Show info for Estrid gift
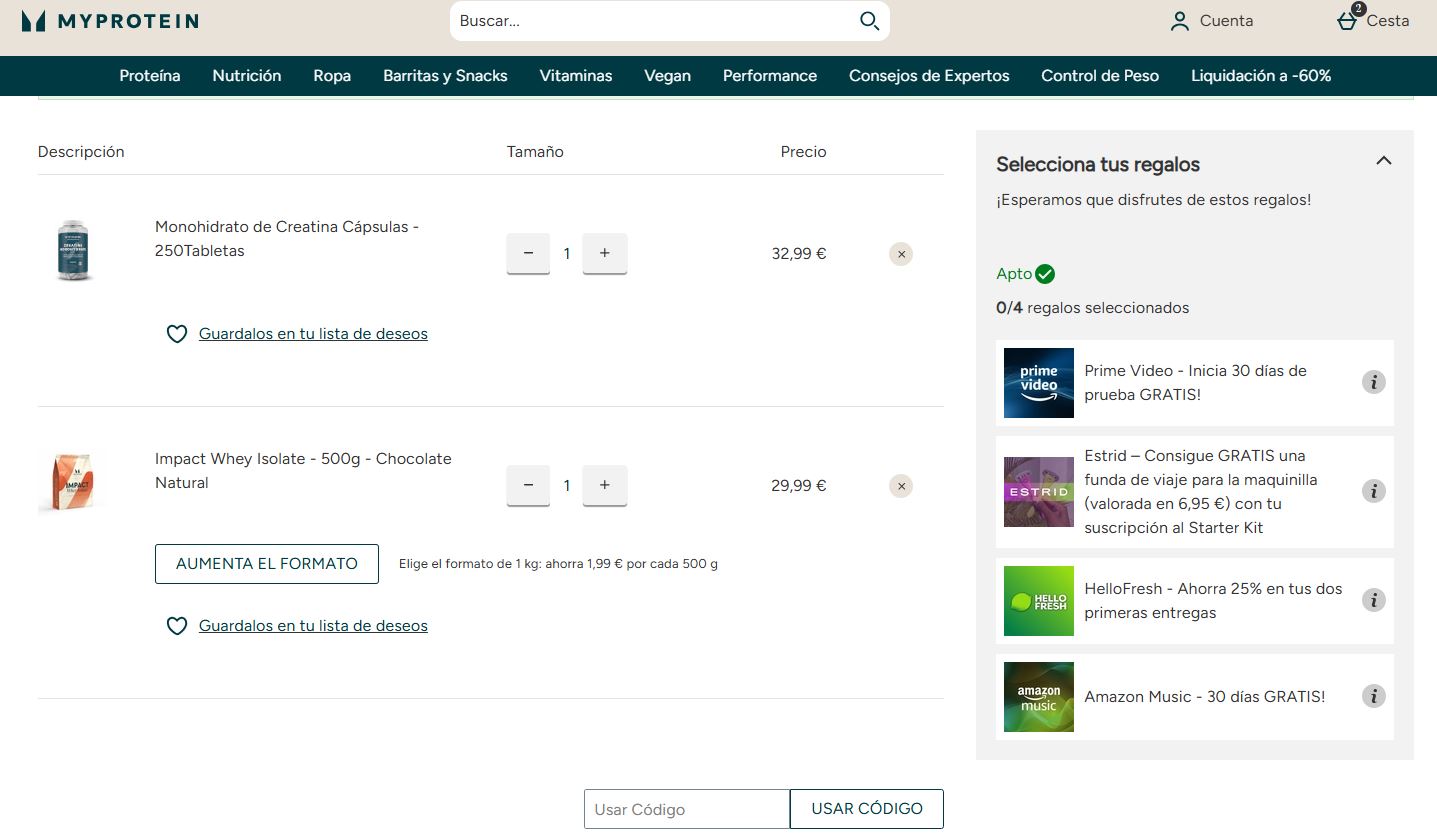This screenshot has height=836, width=1437. tap(1374, 491)
